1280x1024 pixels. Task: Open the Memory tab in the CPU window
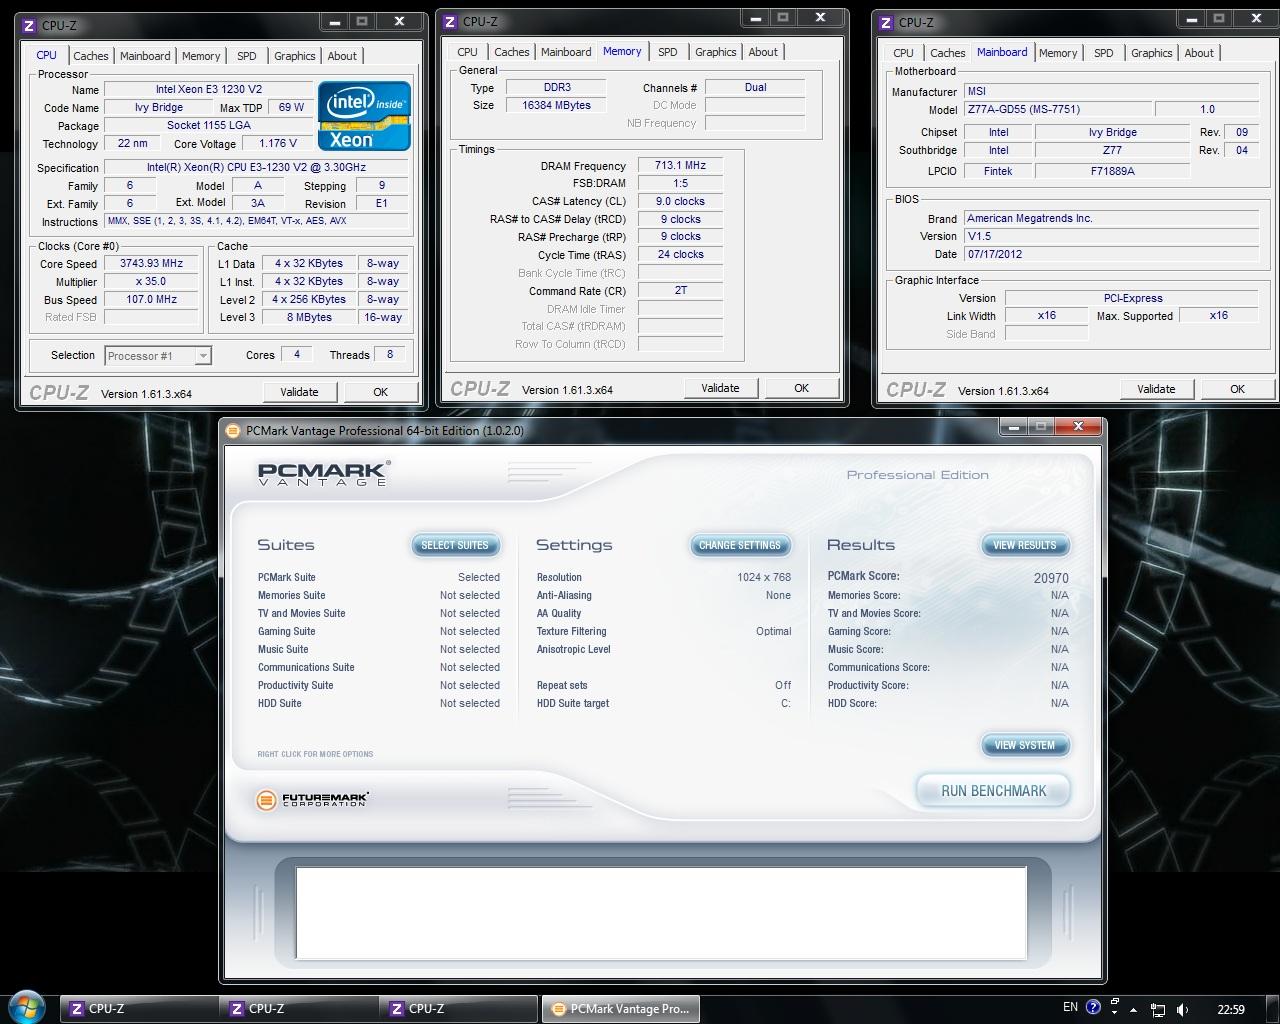(x=201, y=56)
